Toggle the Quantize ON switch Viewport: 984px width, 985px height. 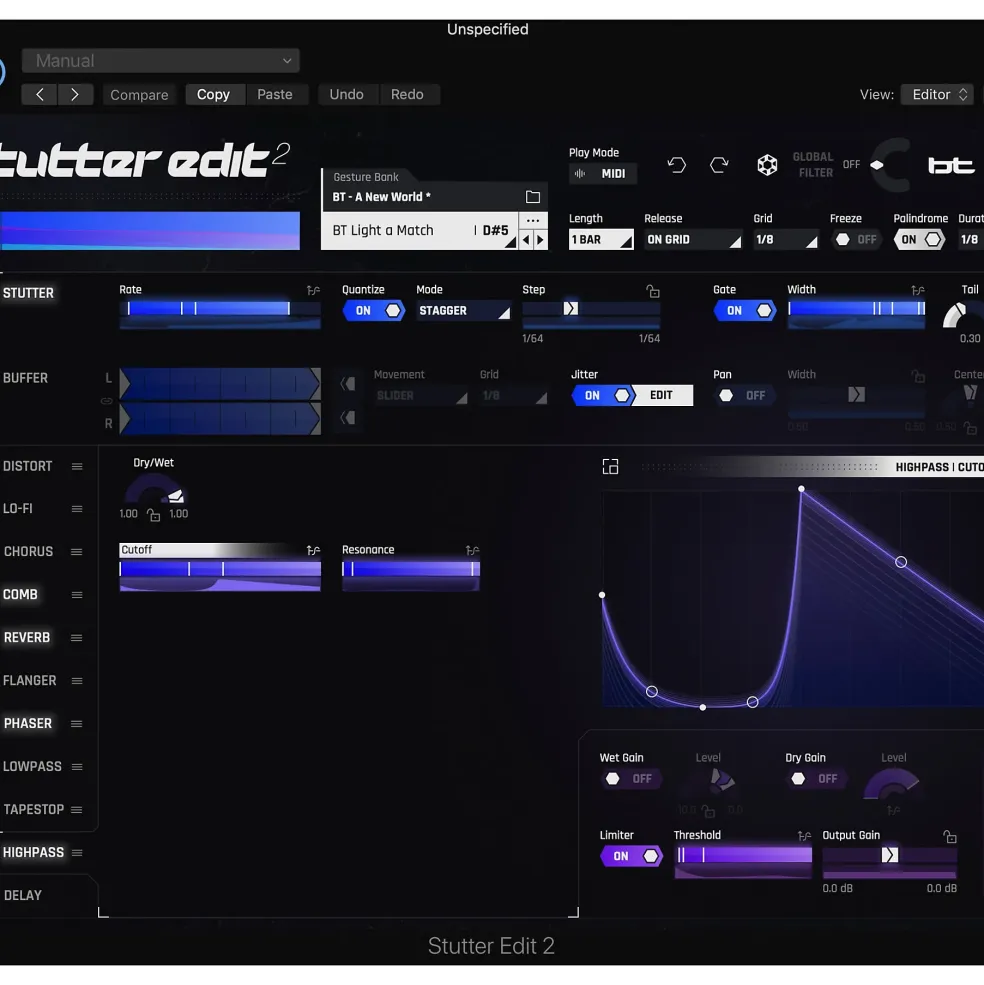(374, 310)
